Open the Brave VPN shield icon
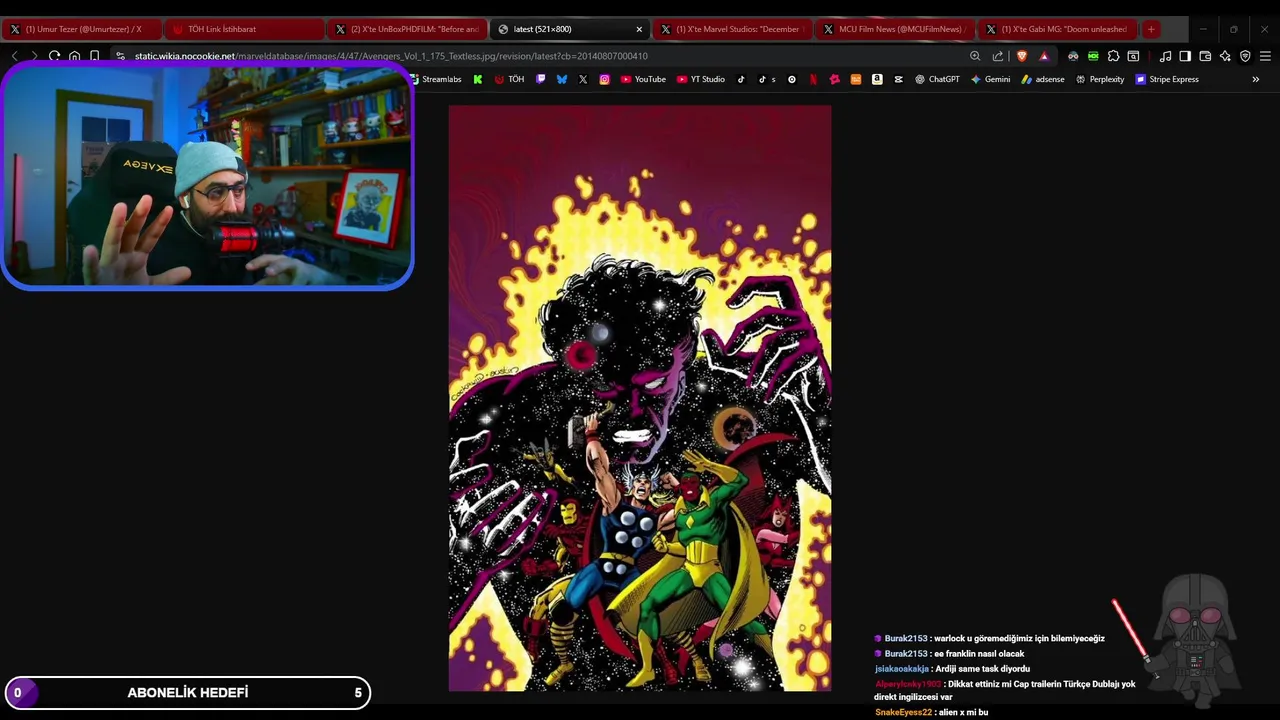The width and height of the screenshot is (1280, 720). [x=1245, y=56]
